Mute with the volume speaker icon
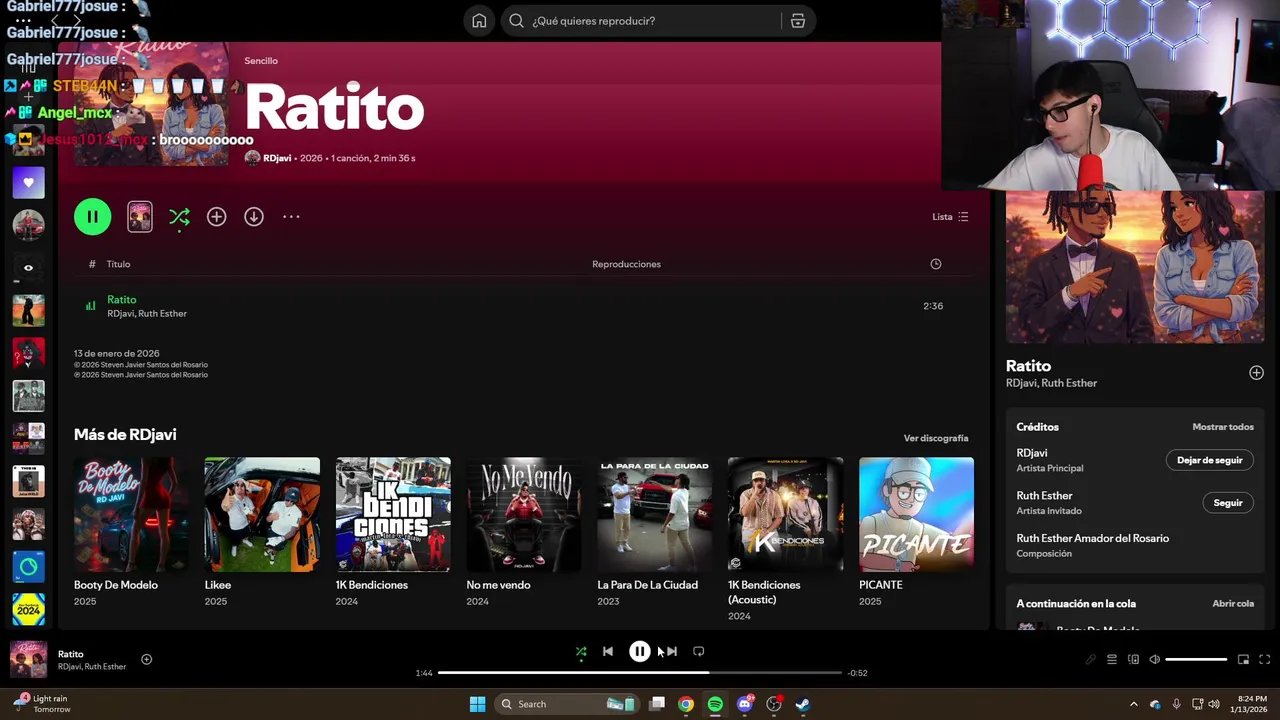Screen dimensions: 1280x720 point(1154,660)
